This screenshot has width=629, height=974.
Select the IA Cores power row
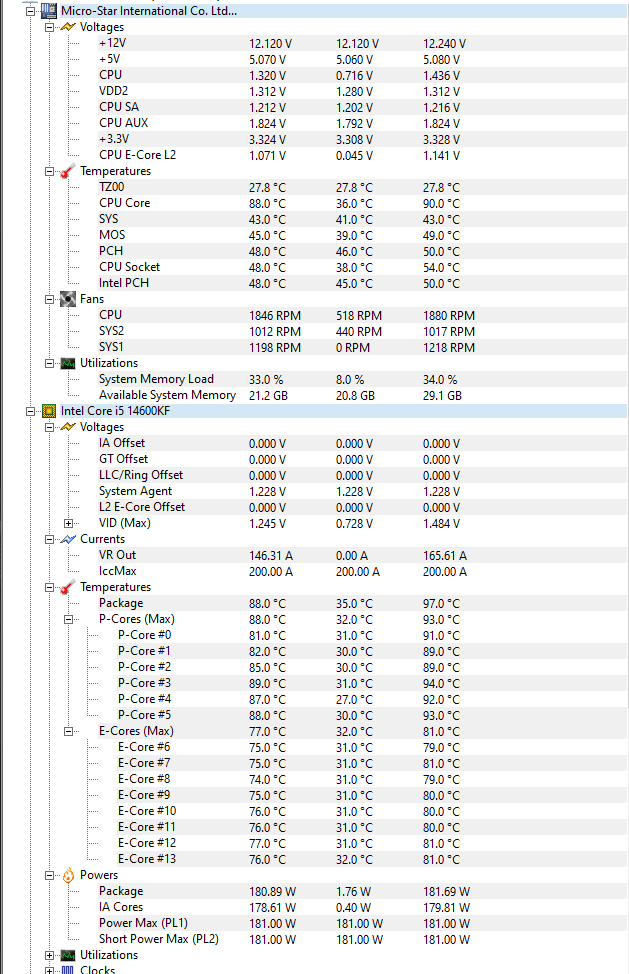click(x=361, y=907)
